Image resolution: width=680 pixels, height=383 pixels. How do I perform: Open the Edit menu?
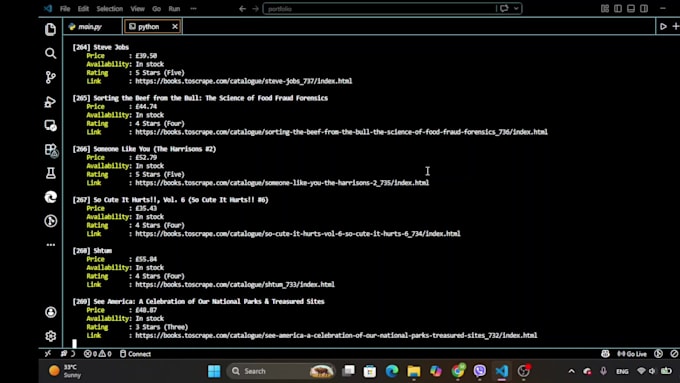[83, 9]
